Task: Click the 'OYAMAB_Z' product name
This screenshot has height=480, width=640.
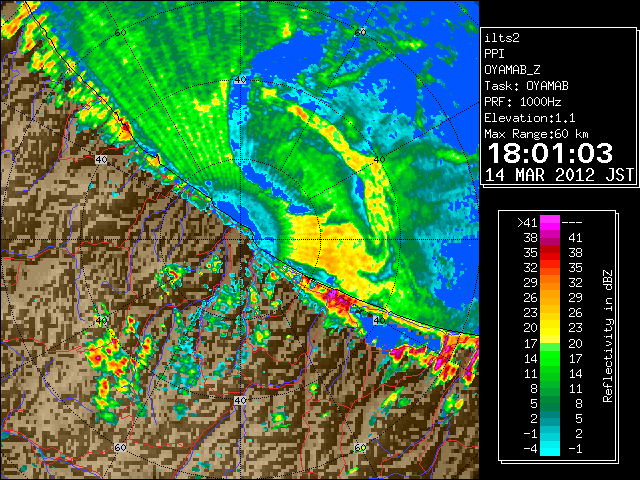Action: point(512,70)
